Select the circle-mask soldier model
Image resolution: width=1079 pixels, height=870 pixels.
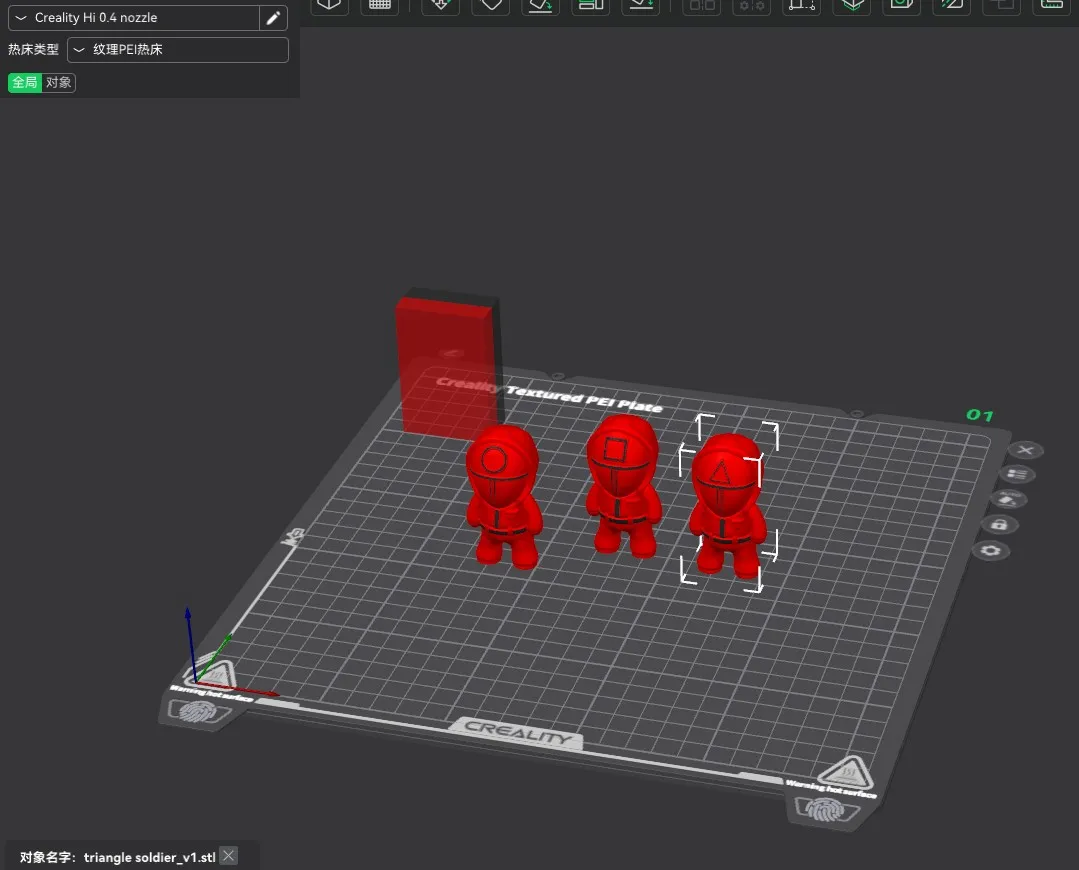[503, 496]
